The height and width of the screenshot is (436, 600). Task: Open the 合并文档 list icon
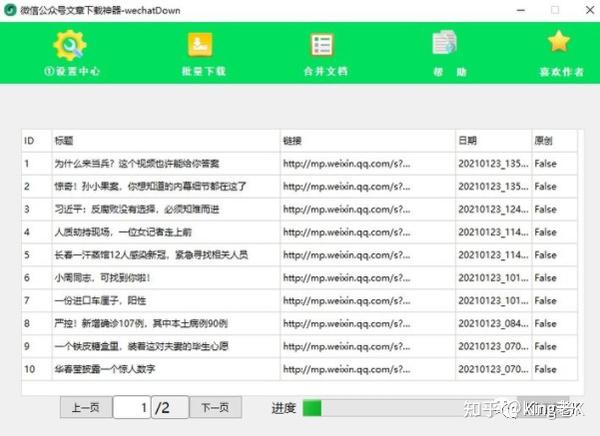(x=322, y=45)
